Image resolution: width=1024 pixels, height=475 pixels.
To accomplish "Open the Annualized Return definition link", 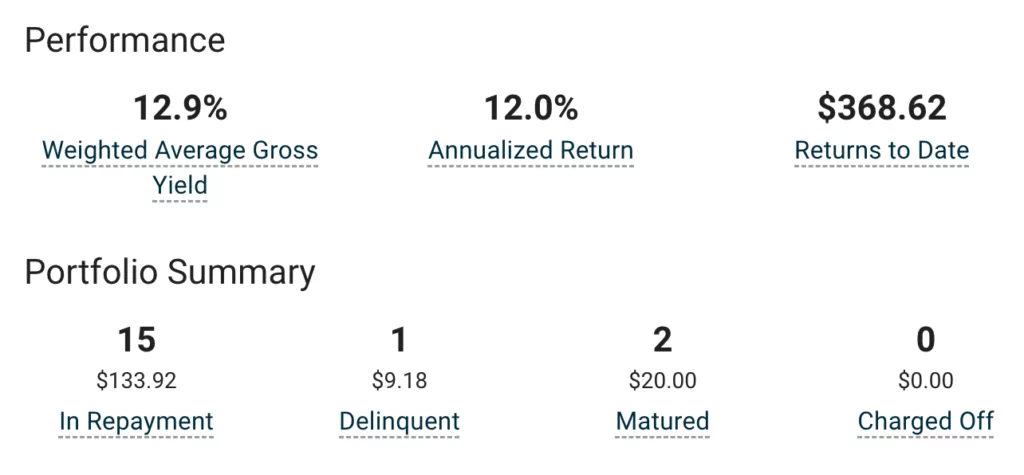I will tap(531, 151).
